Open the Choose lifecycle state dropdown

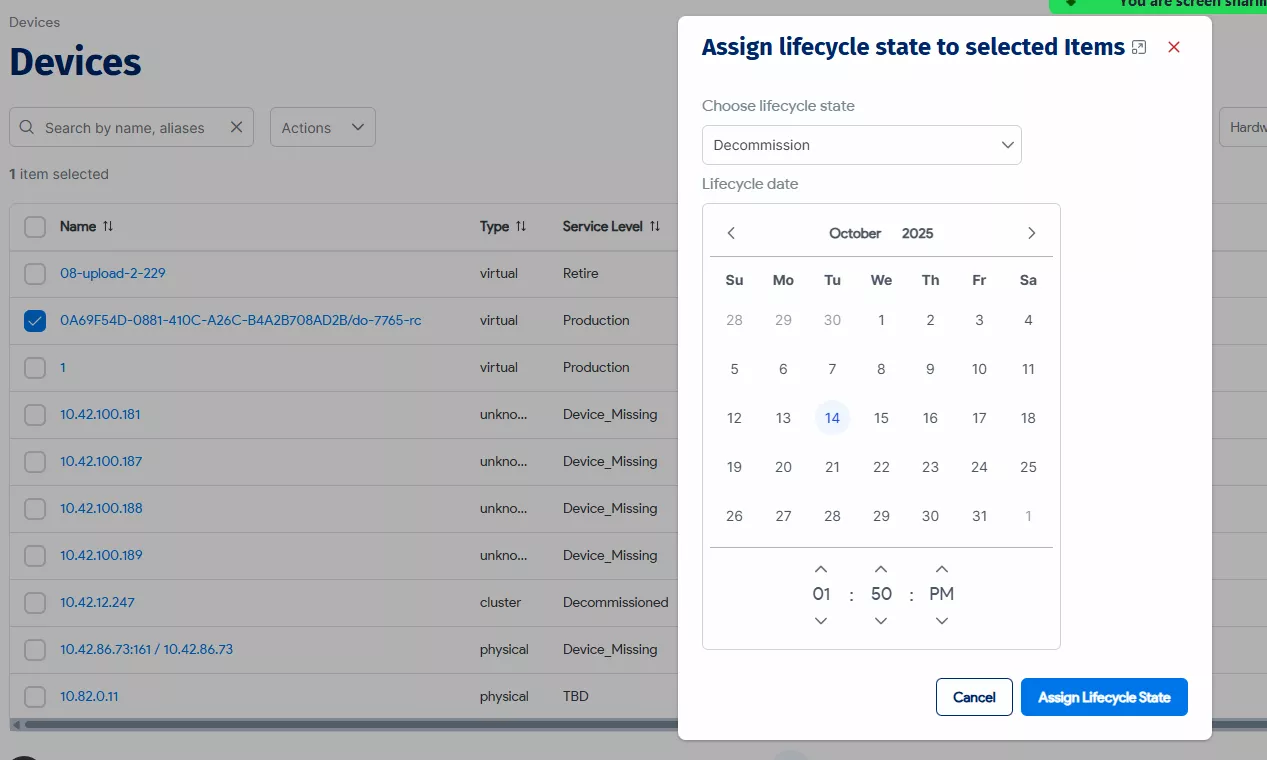(x=861, y=145)
